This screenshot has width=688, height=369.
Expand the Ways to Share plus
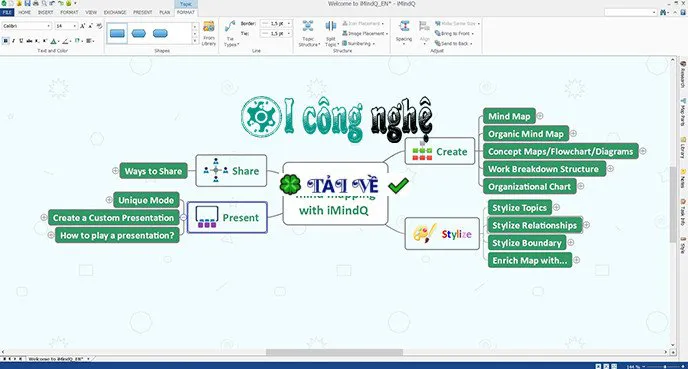tap(115, 170)
